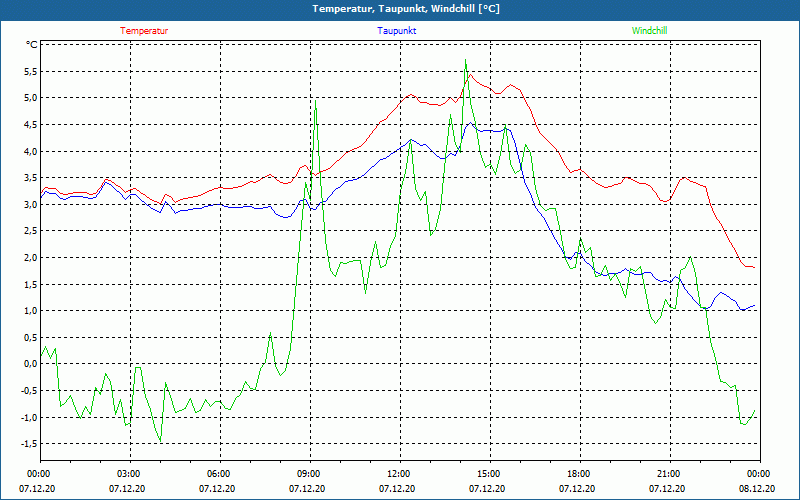Click the '07.12.20' date under 12:00

(x=397, y=488)
